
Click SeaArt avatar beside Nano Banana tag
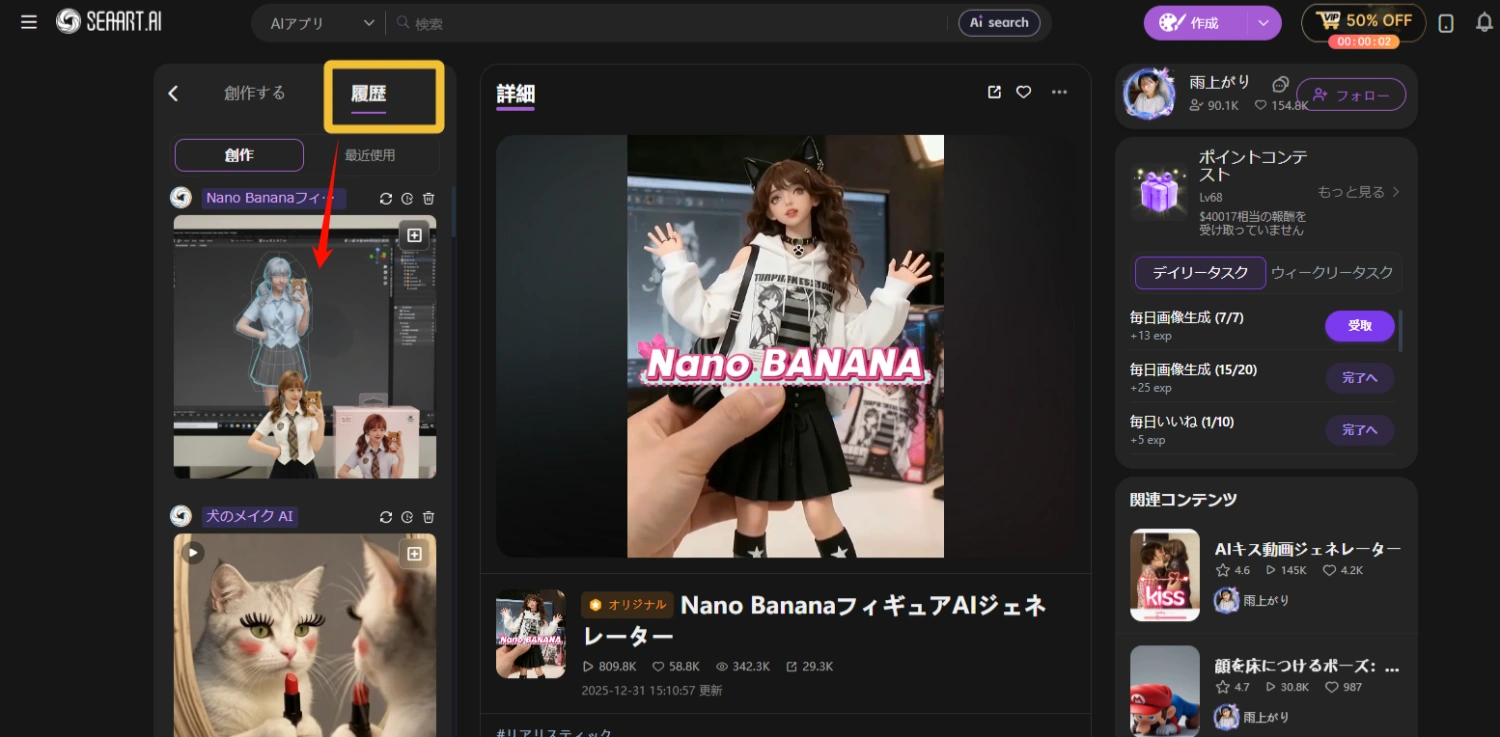(181, 198)
